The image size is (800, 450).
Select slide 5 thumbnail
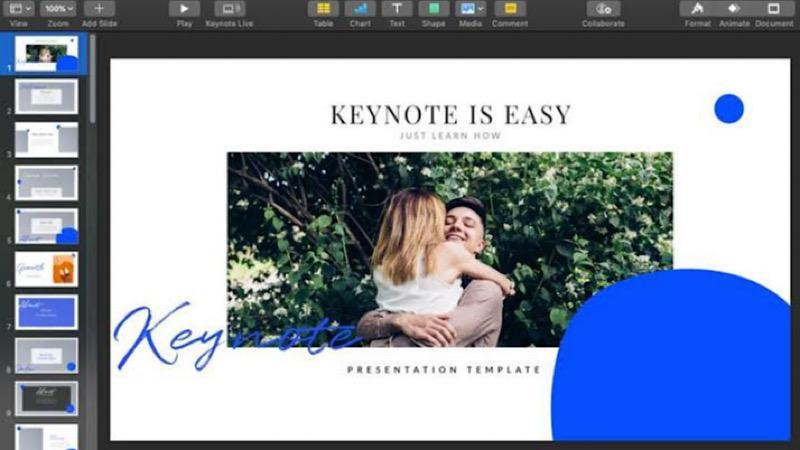click(46, 226)
